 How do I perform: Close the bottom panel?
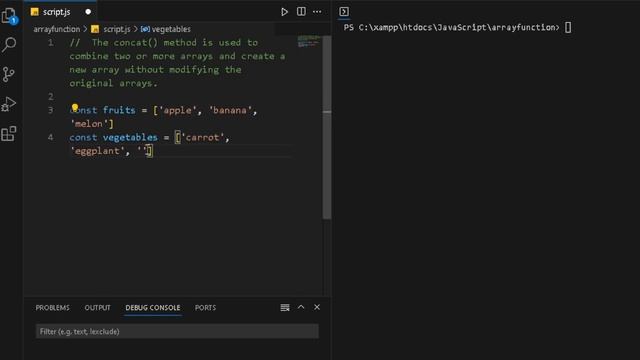[x=317, y=307]
